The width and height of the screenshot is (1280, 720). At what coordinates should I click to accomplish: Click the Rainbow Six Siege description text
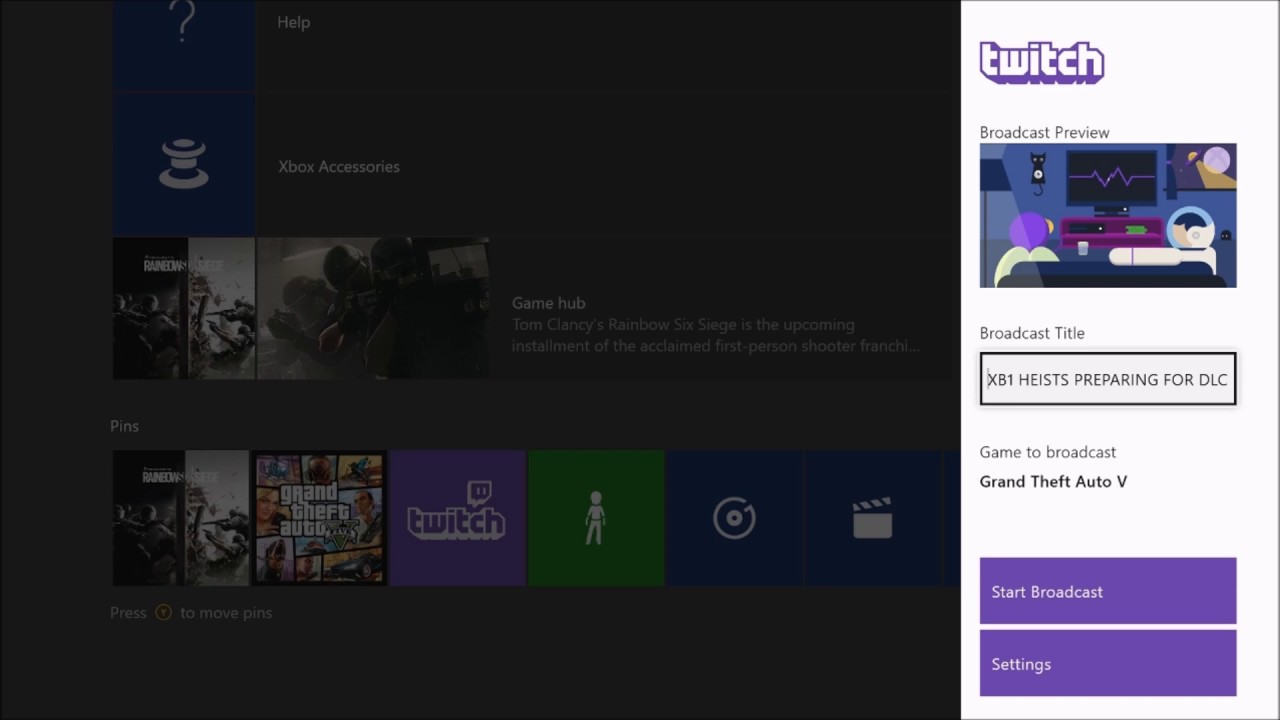tap(716, 335)
